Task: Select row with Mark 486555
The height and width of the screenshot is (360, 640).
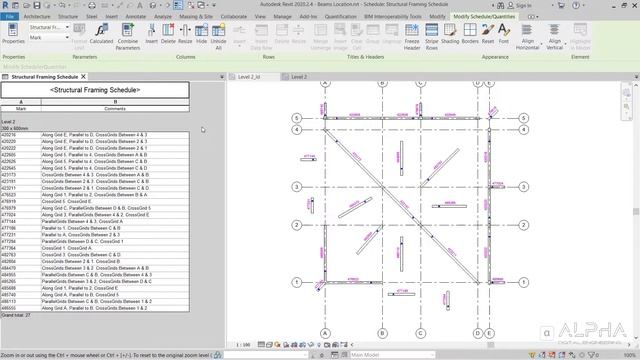Action: [95, 308]
